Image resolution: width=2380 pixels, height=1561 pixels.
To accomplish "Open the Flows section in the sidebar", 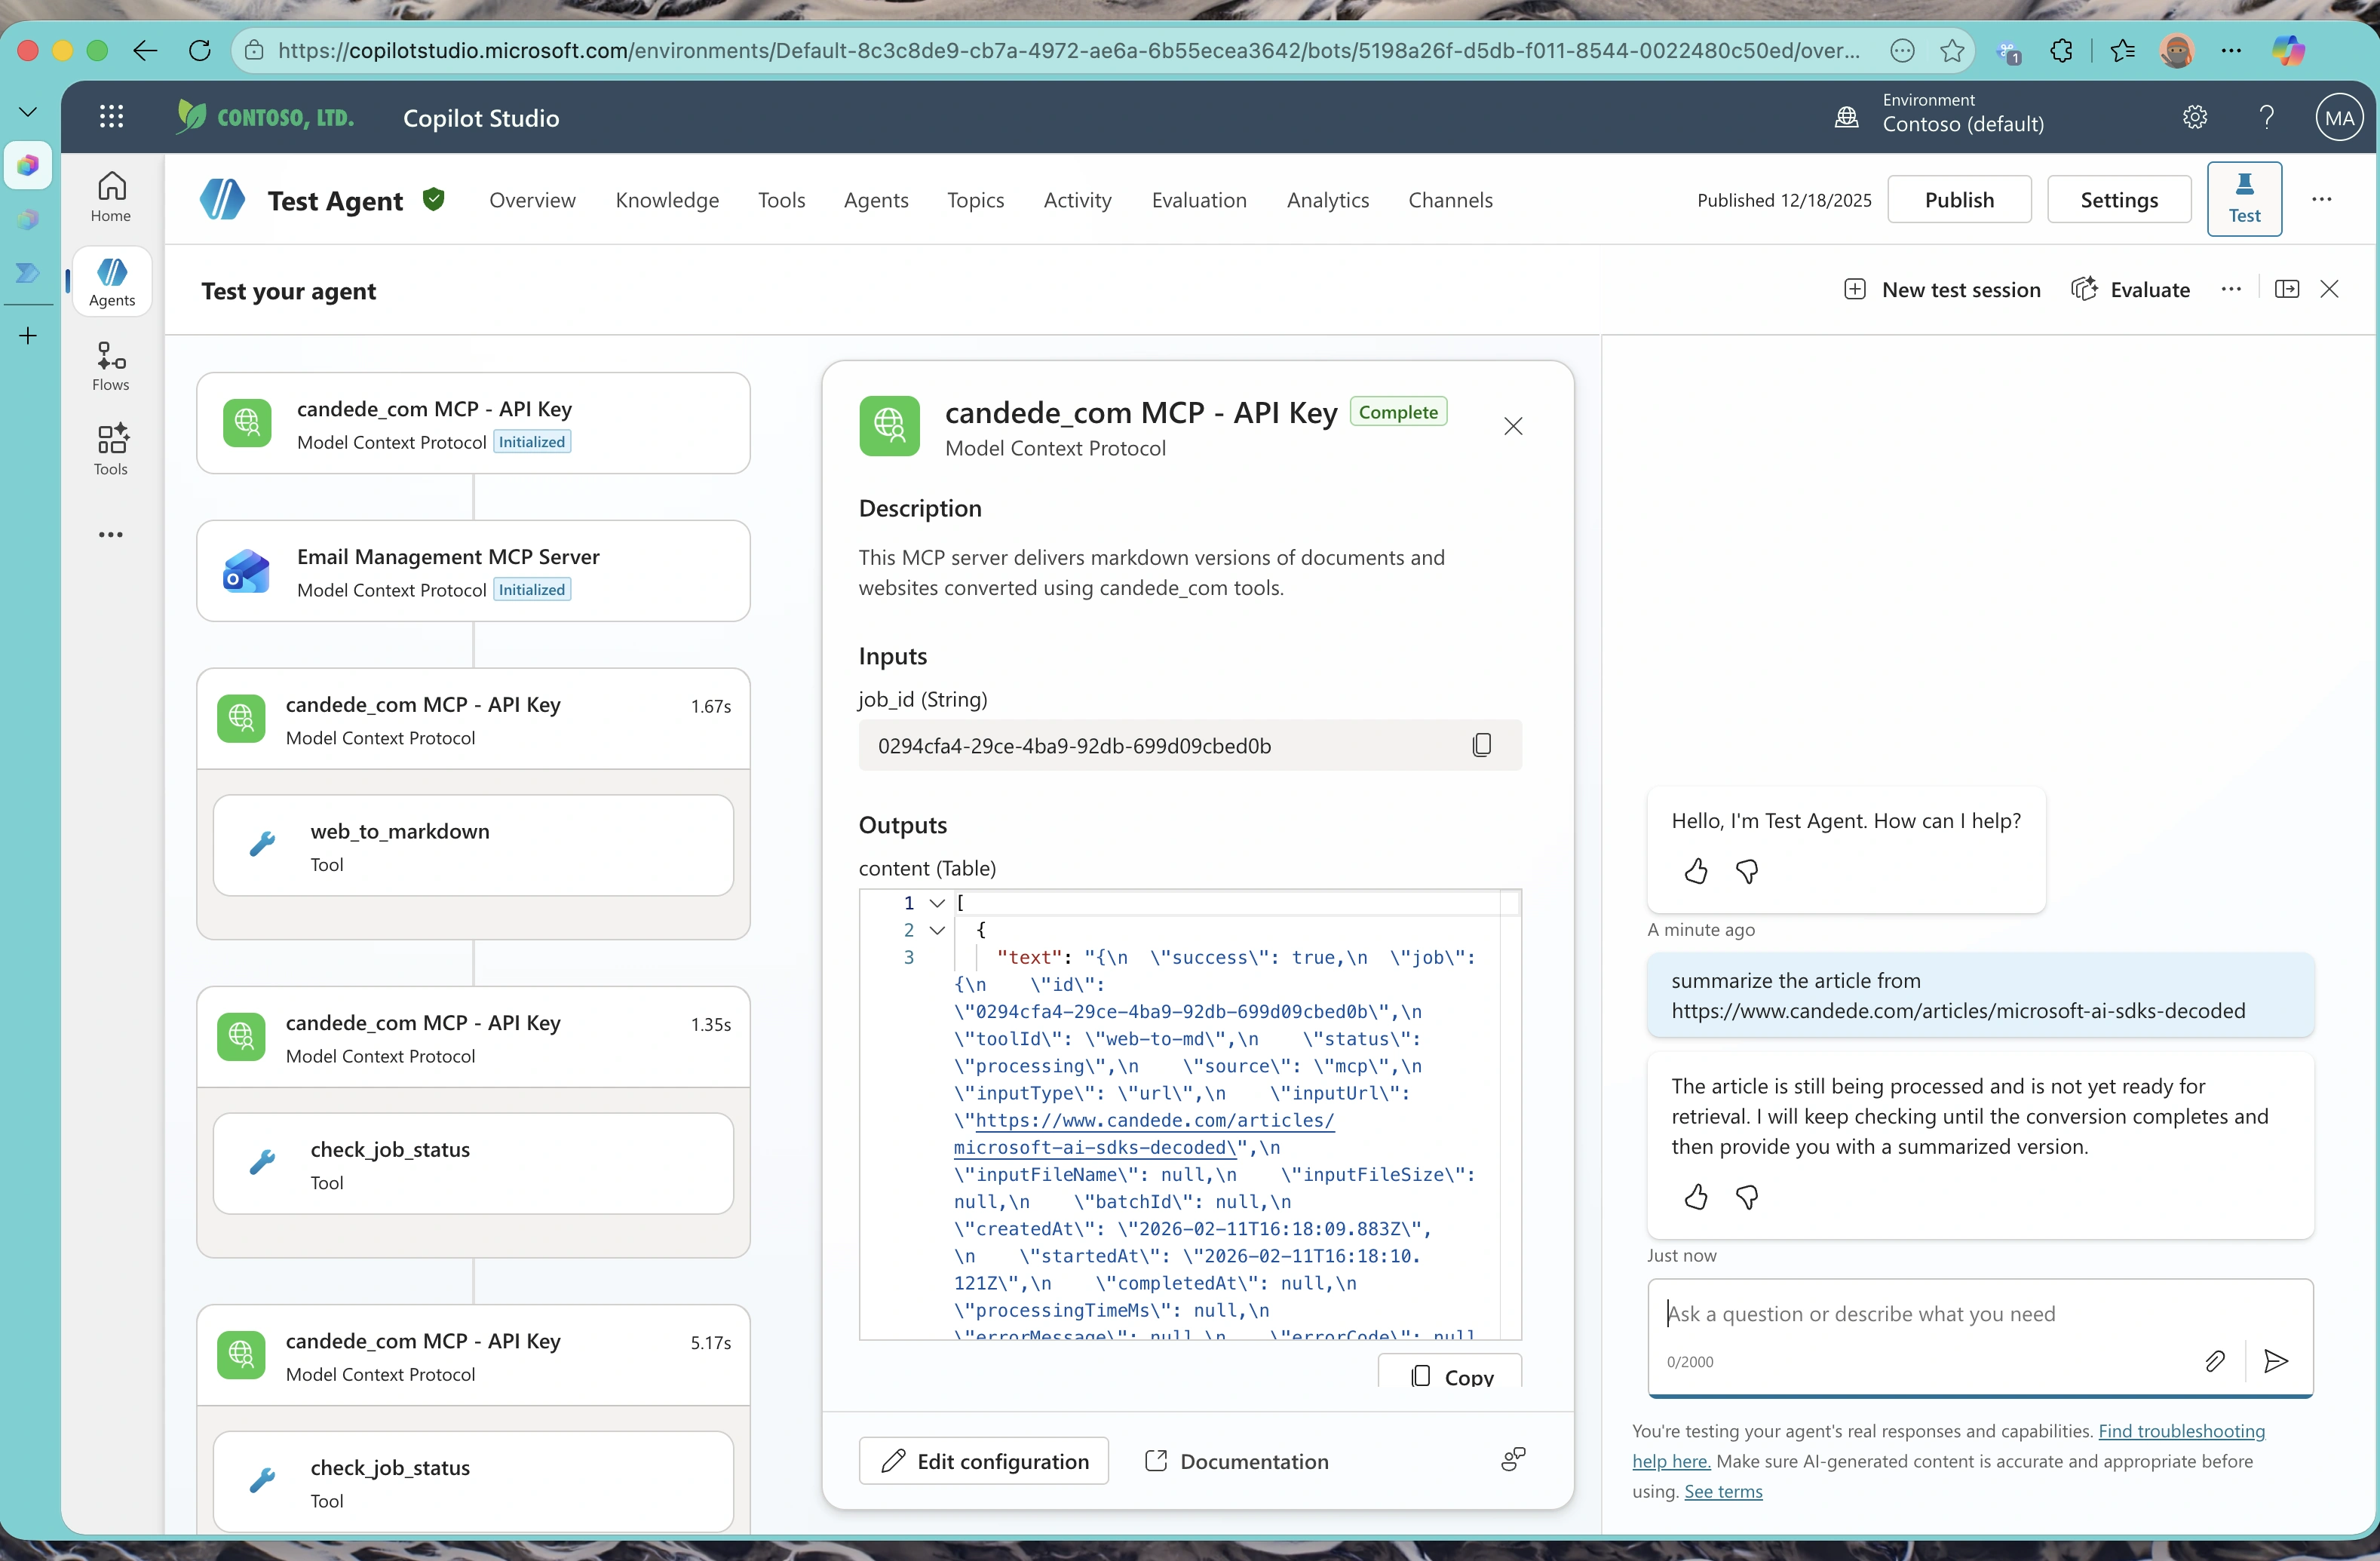I will pos(110,365).
